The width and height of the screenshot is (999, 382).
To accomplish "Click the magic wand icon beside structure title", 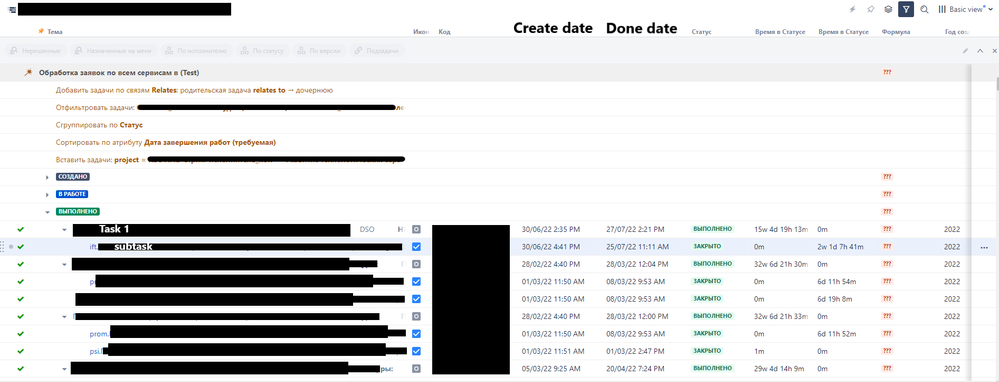I will coord(28,73).
